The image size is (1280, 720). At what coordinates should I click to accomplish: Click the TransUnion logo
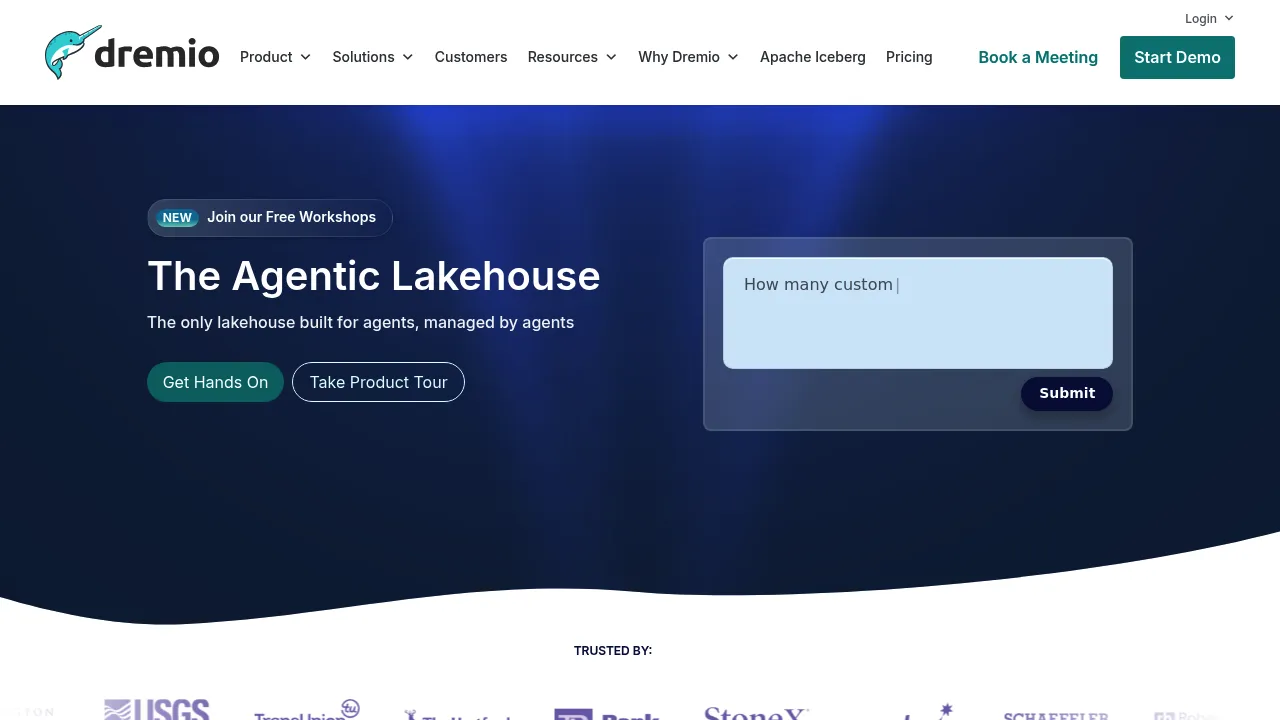307,711
